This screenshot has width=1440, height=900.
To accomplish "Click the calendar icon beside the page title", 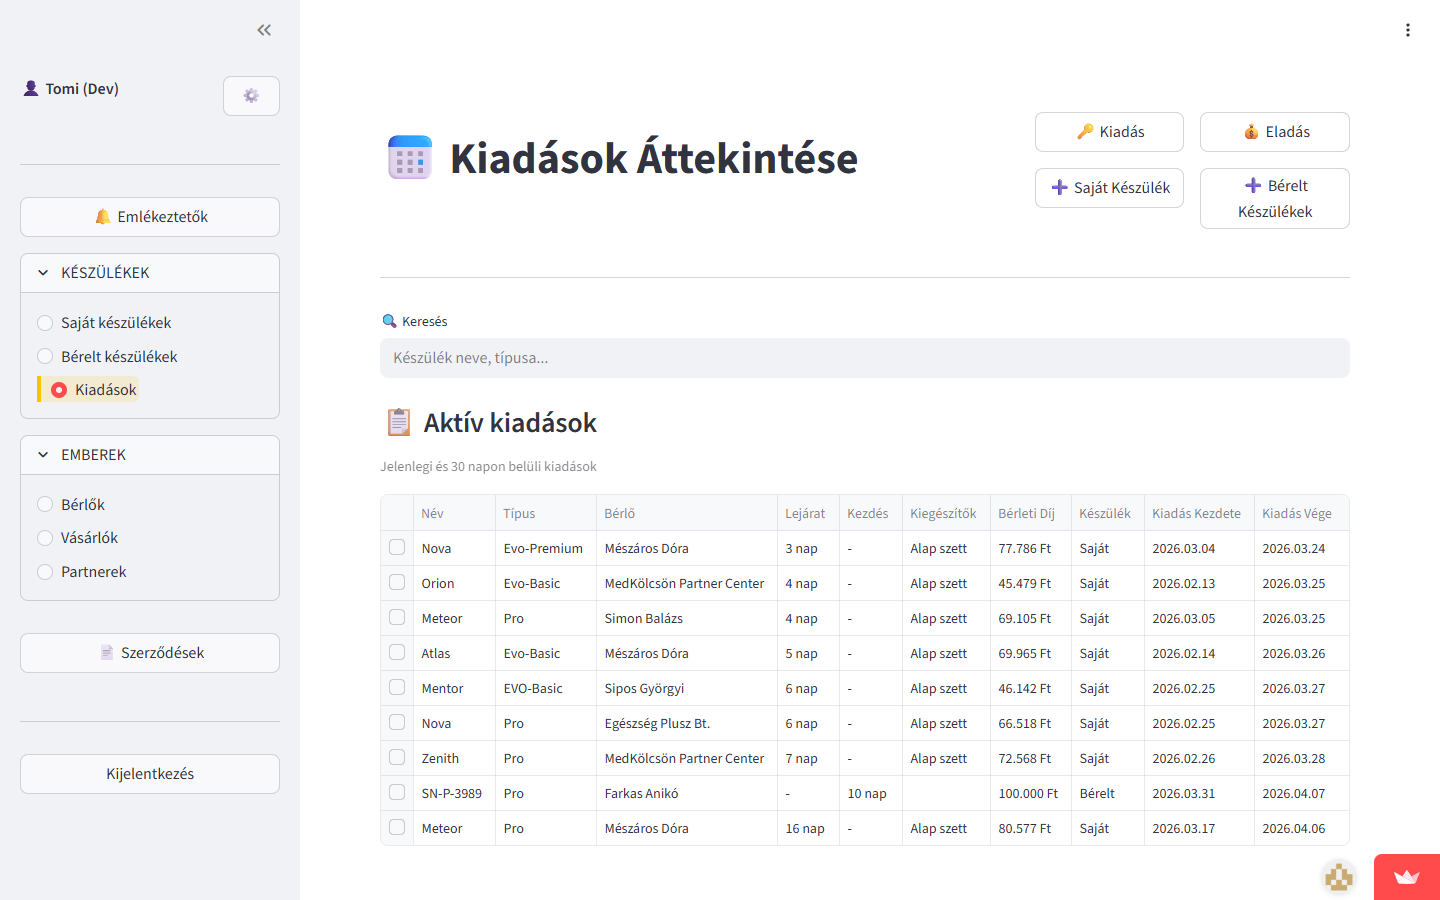I will (410, 158).
